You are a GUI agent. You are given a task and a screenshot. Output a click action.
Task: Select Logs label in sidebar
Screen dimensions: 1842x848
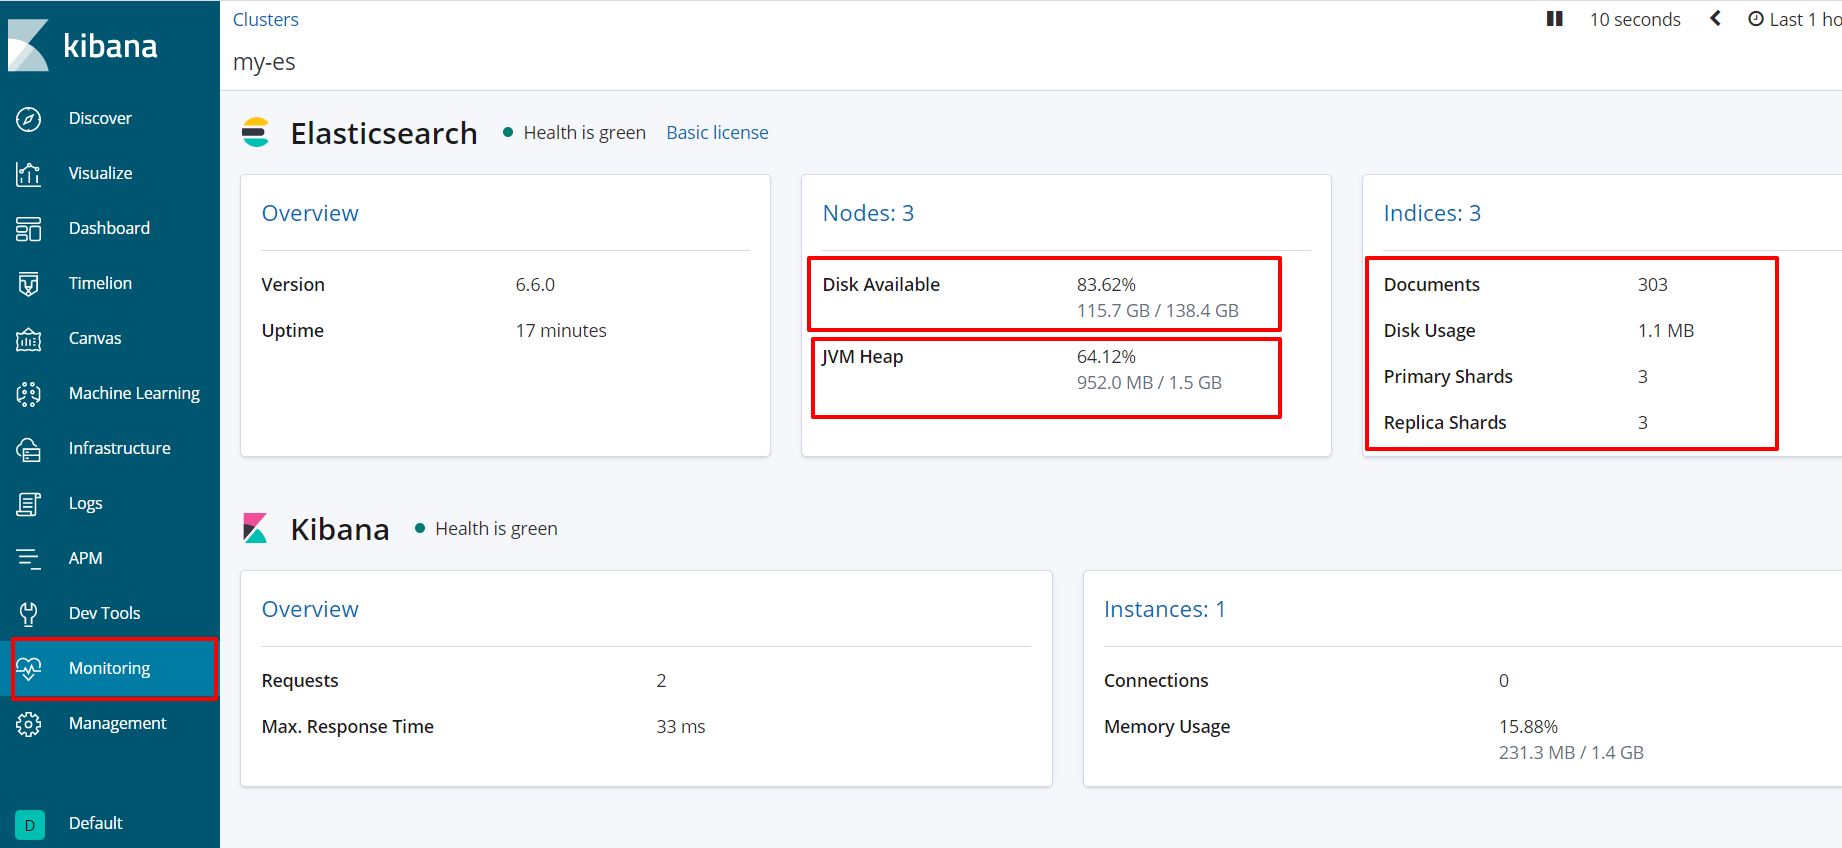coord(85,503)
